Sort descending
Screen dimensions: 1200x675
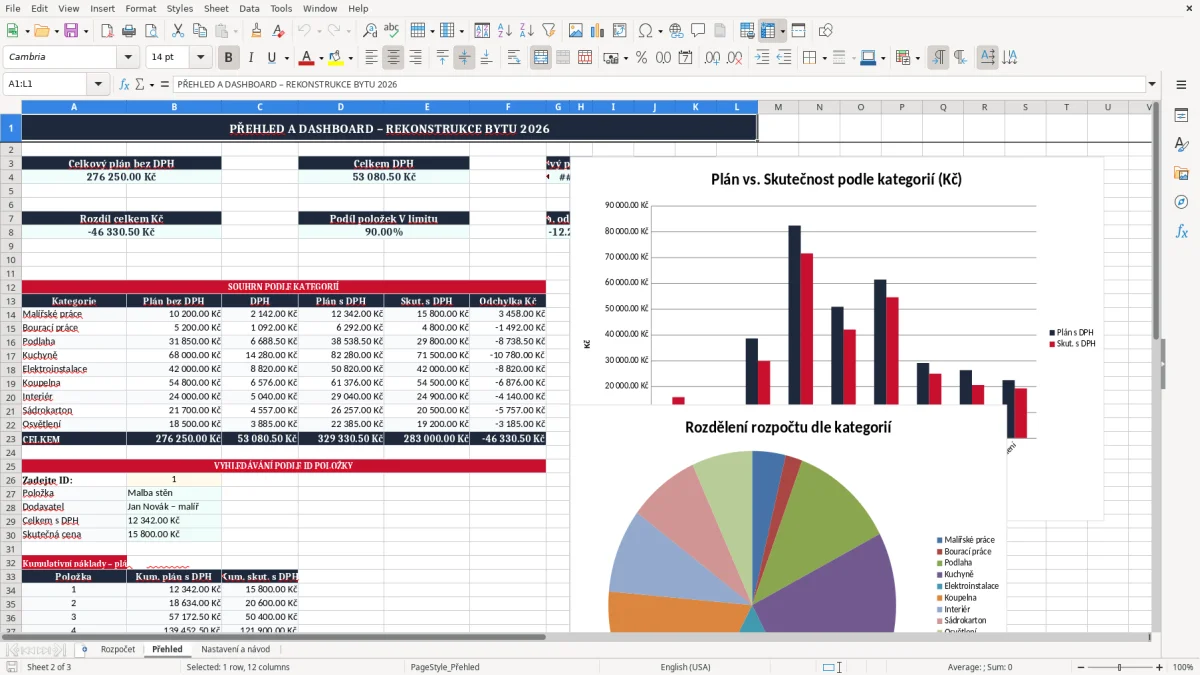526,31
